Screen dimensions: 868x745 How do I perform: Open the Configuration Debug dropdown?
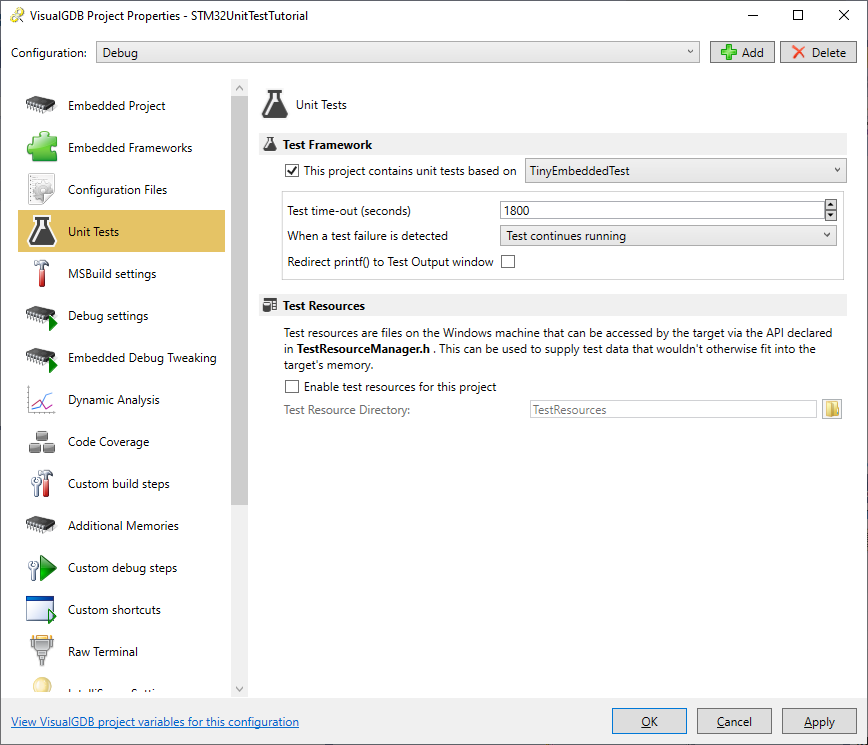(x=397, y=52)
